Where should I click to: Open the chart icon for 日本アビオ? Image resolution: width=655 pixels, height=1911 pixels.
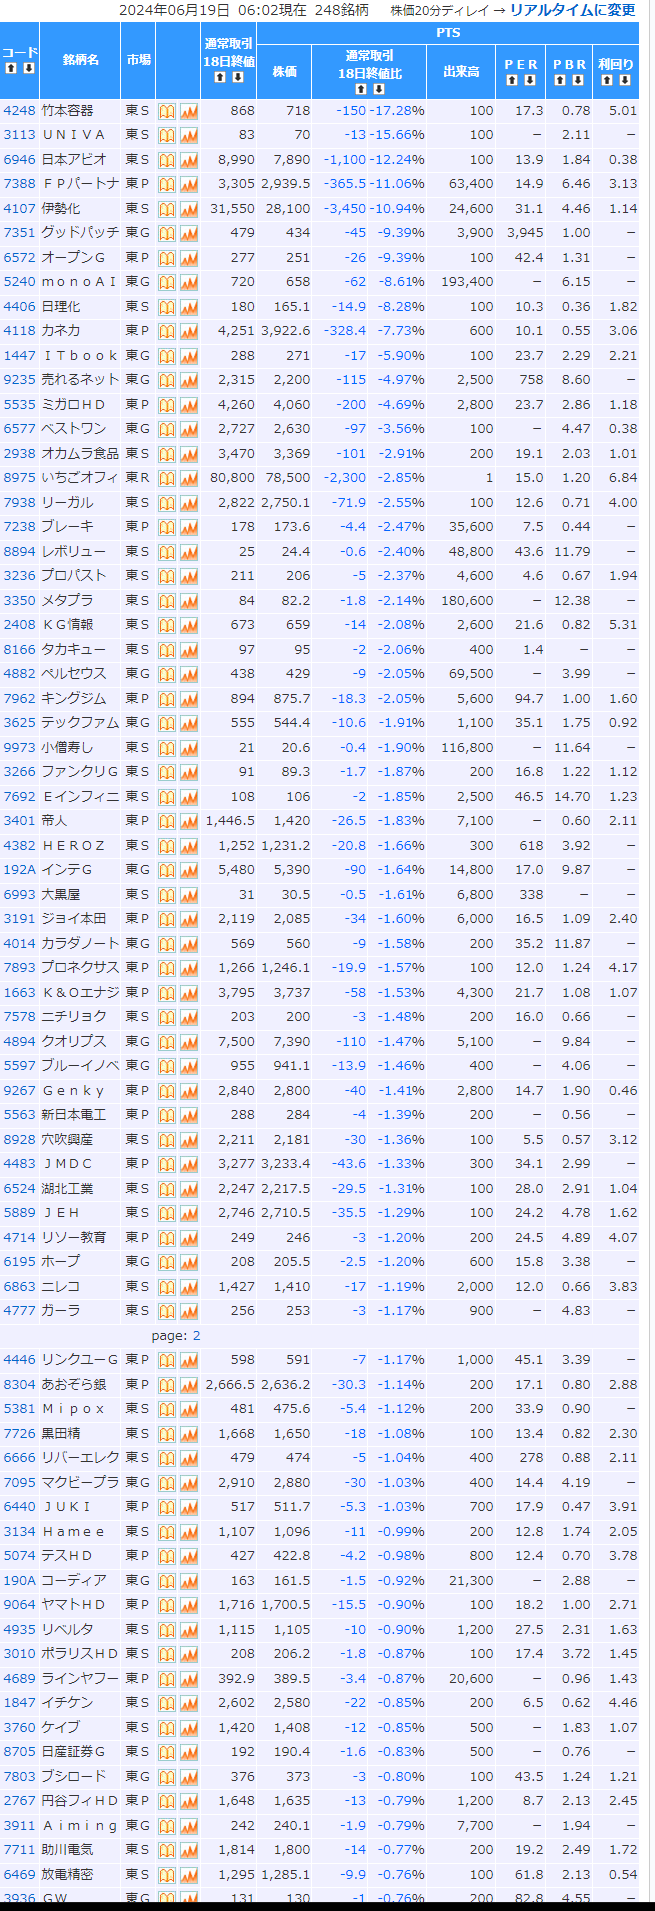pos(189,160)
